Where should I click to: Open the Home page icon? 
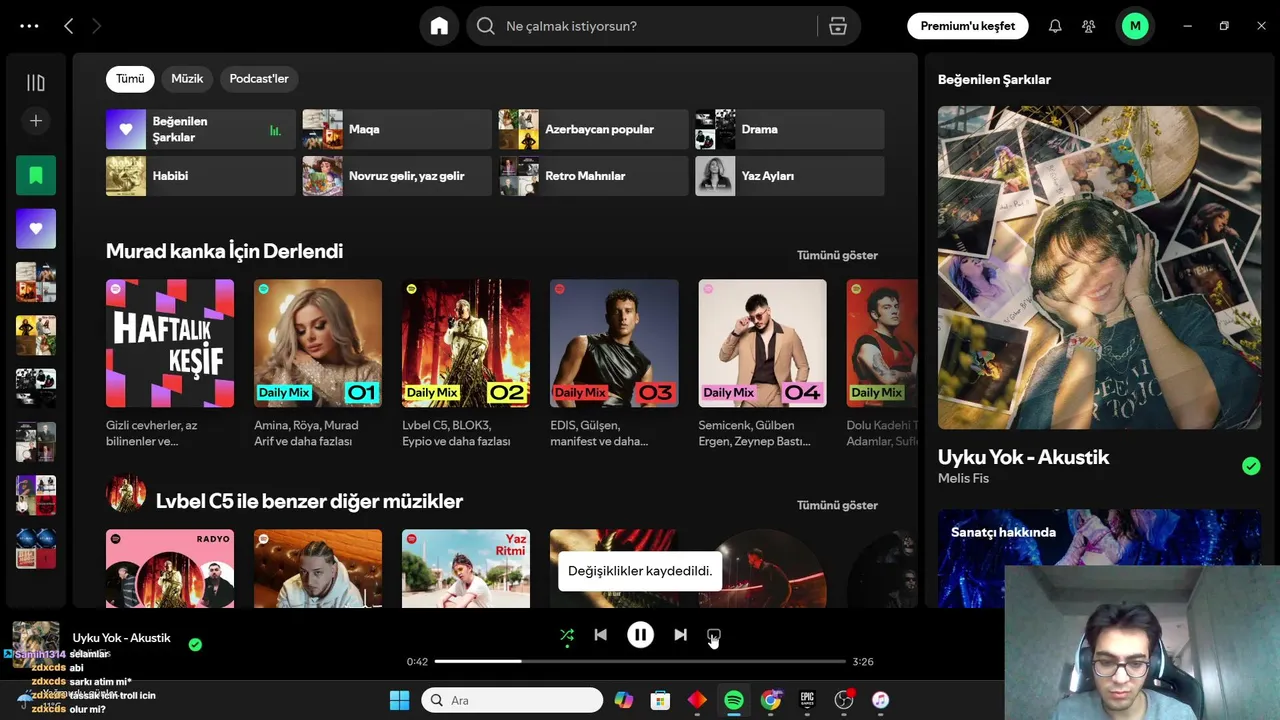pyautogui.click(x=439, y=26)
